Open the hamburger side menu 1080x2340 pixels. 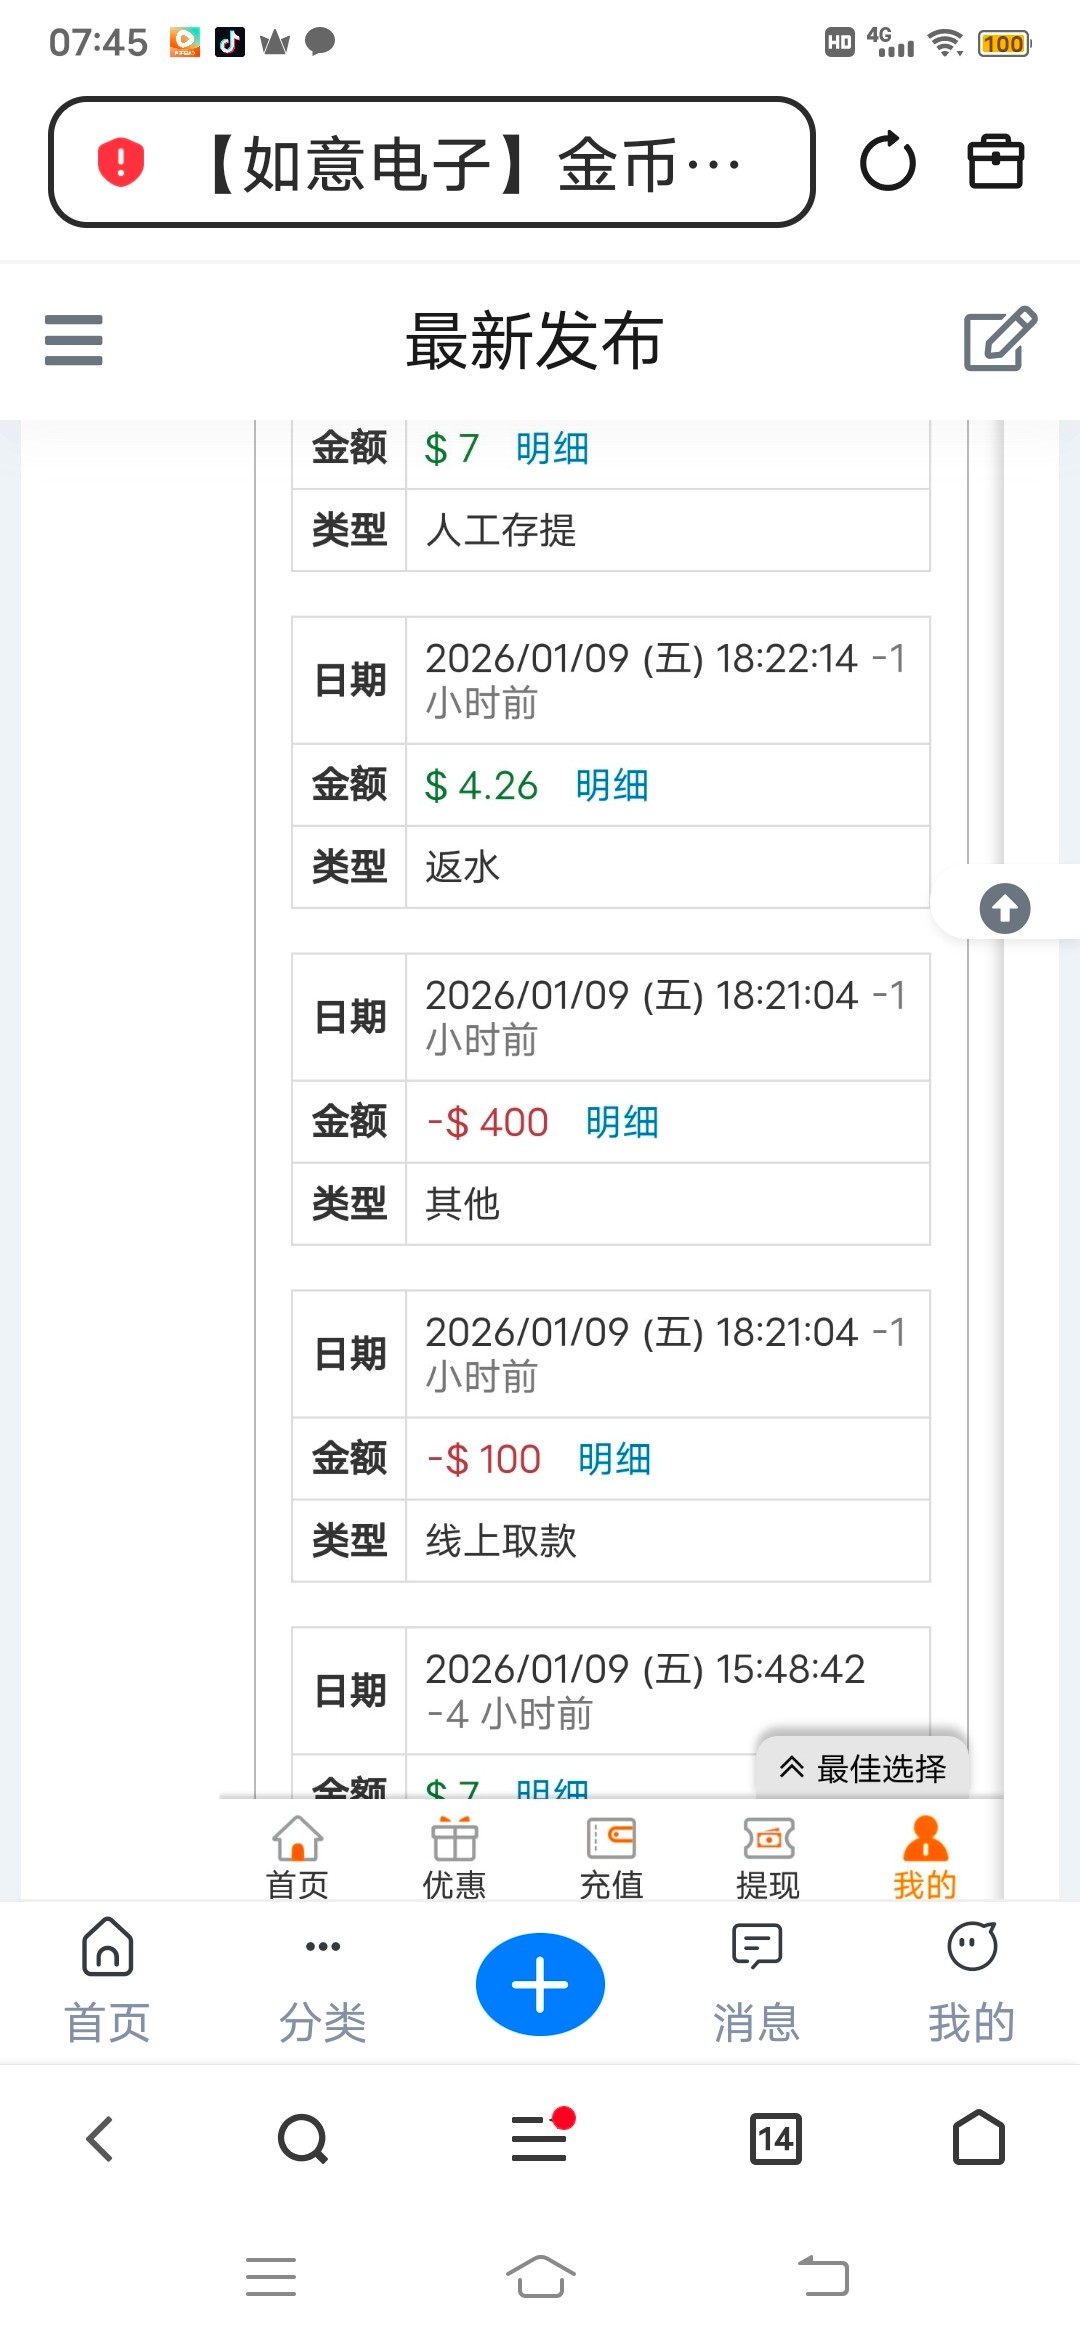click(x=74, y=340)
